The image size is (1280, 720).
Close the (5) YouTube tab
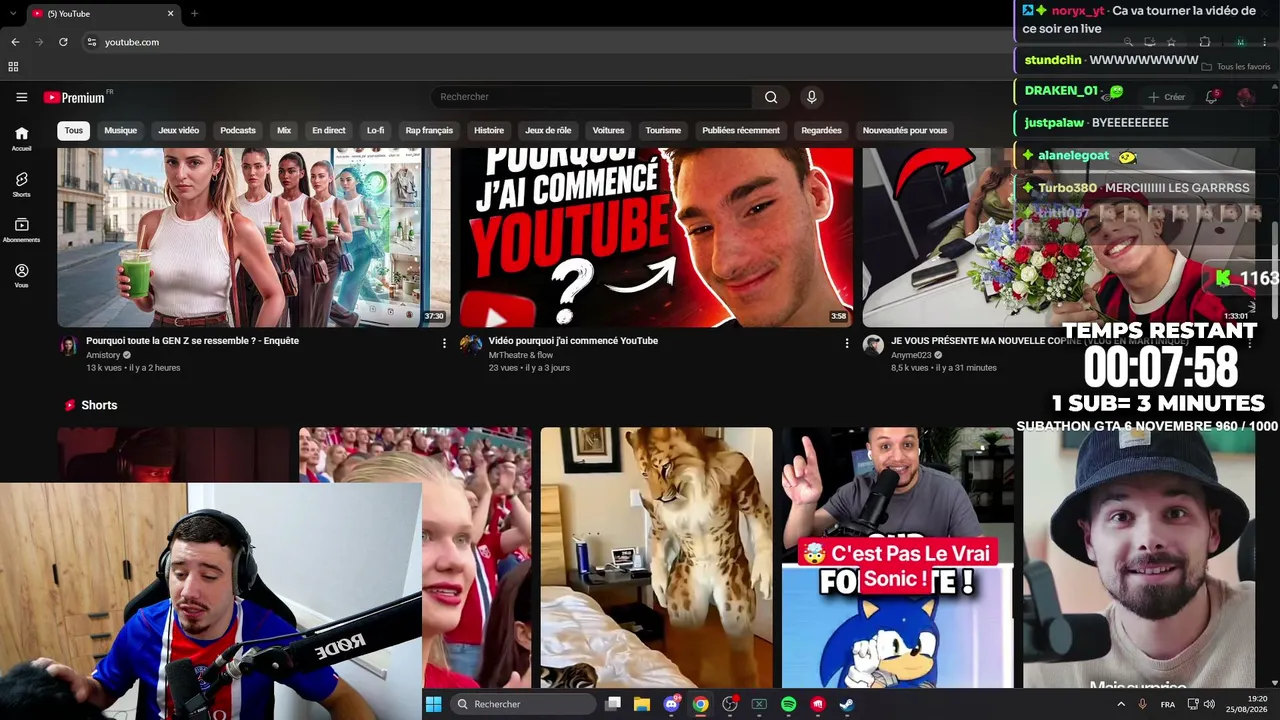coord(170,13)
